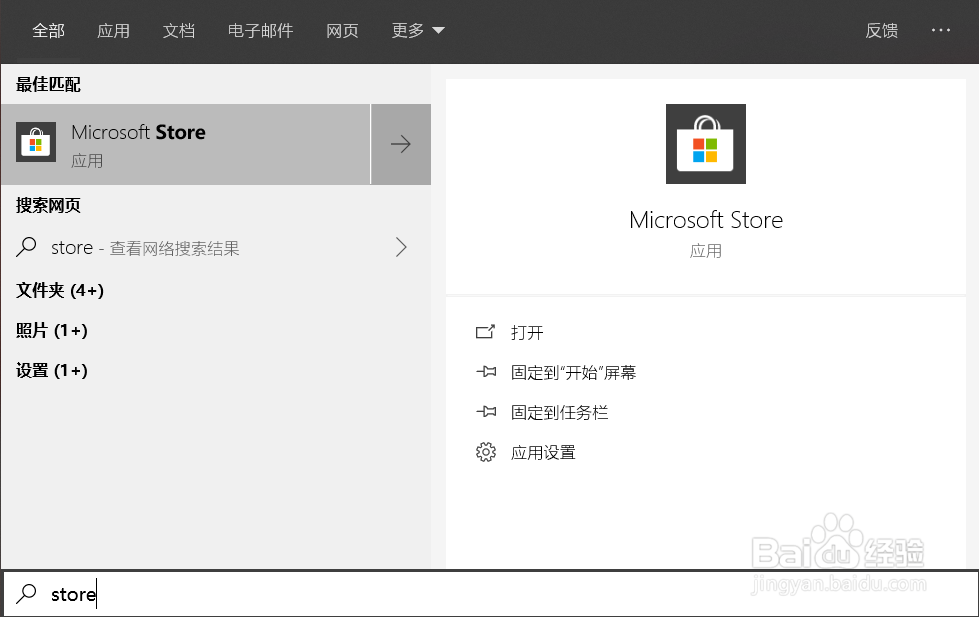979x617 pixels.
Task: Select the 电子邮件 (Email) tab
Action: [260, 31]
